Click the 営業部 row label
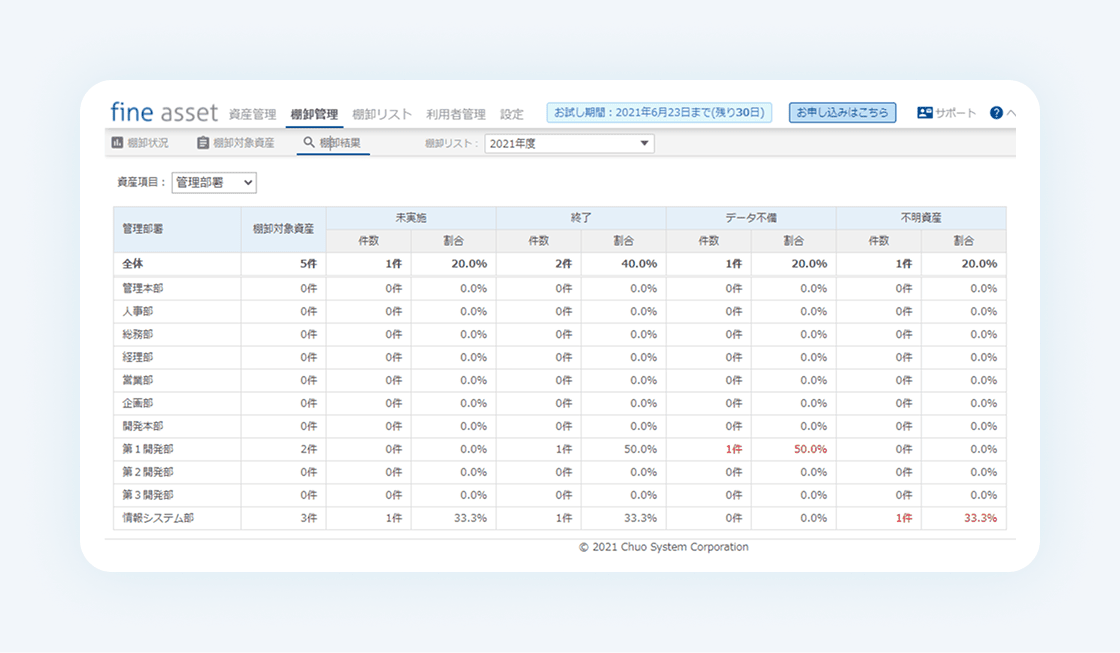 point(137,380)
